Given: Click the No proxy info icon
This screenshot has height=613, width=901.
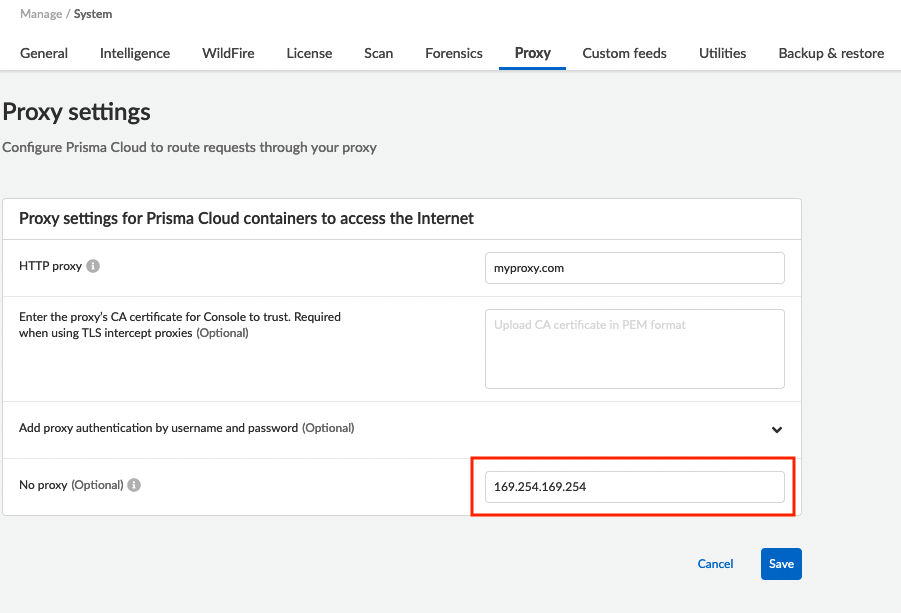Looking at the screenshot, I should click(x=134, y=485).
